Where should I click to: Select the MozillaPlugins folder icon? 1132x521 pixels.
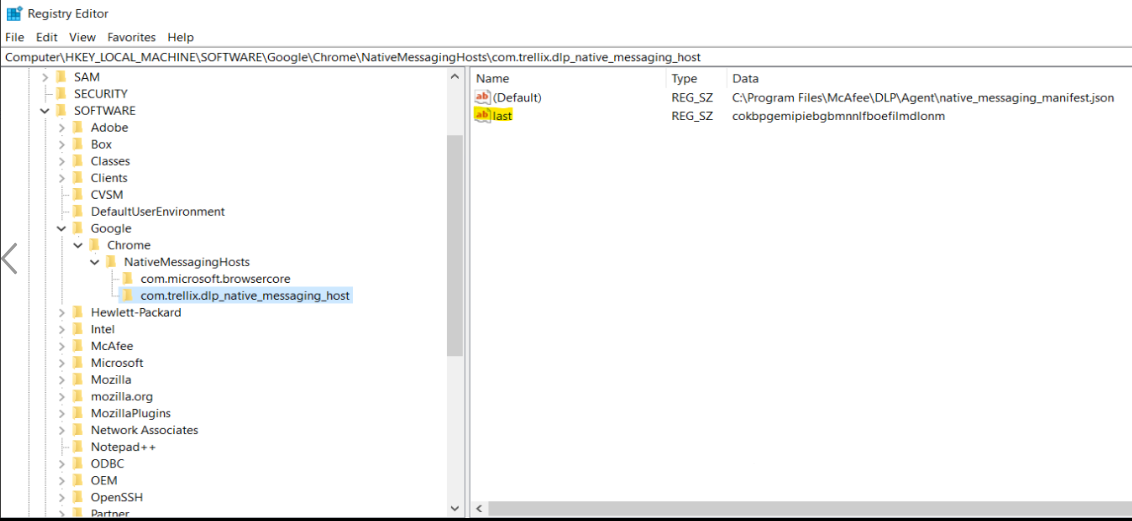78,413
